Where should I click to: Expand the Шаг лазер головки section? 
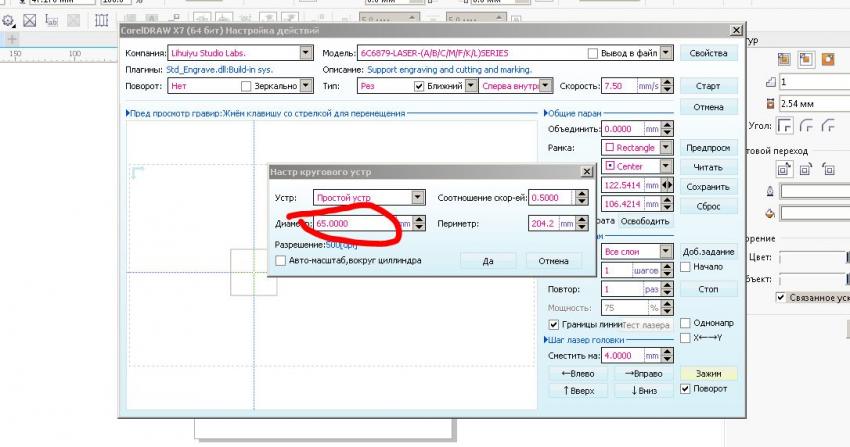[544, 340]
